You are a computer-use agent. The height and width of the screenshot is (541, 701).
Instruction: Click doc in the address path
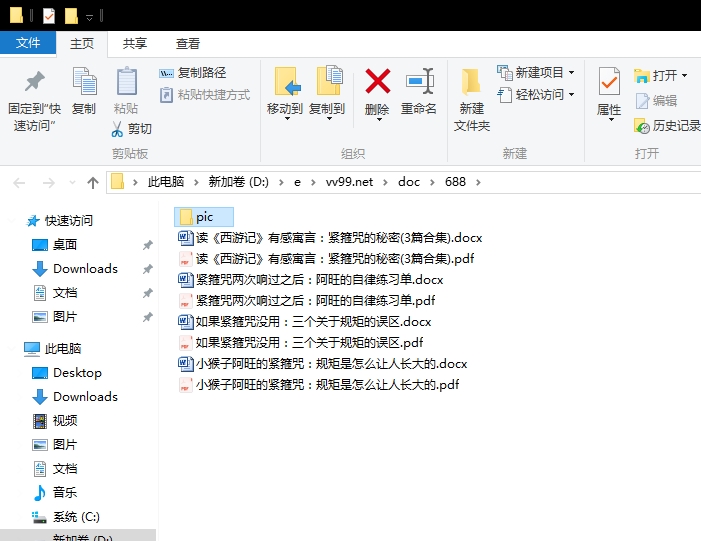click(x=409, y=182)
